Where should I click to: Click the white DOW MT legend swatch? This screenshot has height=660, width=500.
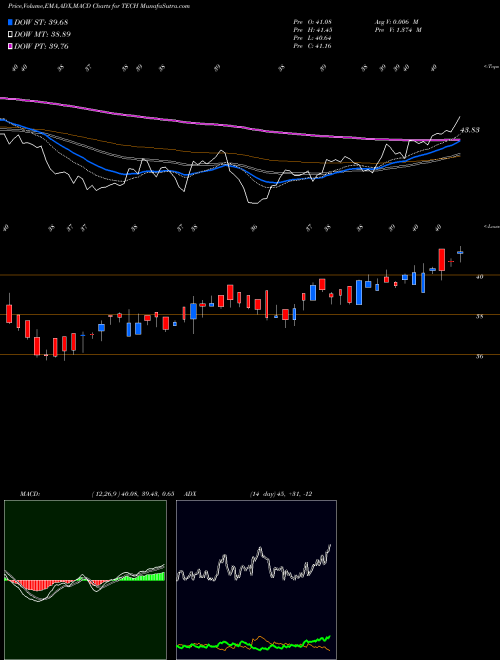pyautogui.click(x=10, y=34)
